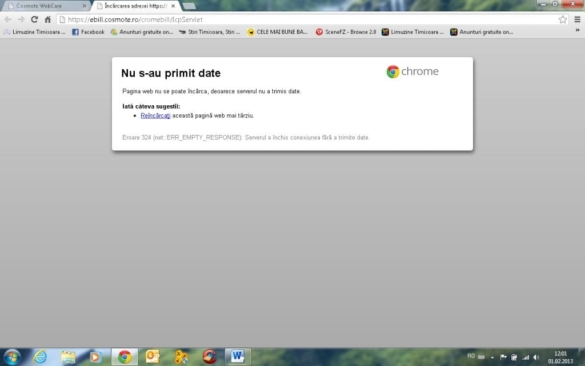This screenshot has height=366, width=585.
Task: Click the Reîncărcați link on error page
Action: click(x=155, y=116)
